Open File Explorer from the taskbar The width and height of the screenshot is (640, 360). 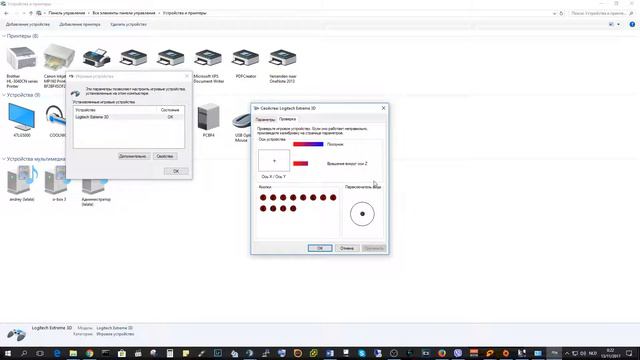pos(73,353)
